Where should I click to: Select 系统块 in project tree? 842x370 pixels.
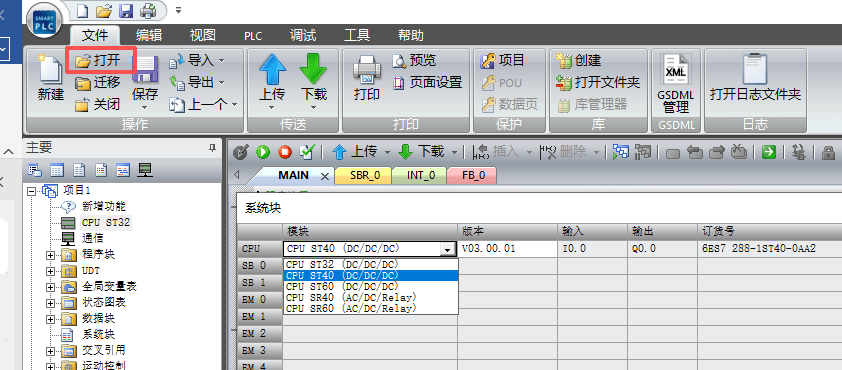tap(98, 336)
